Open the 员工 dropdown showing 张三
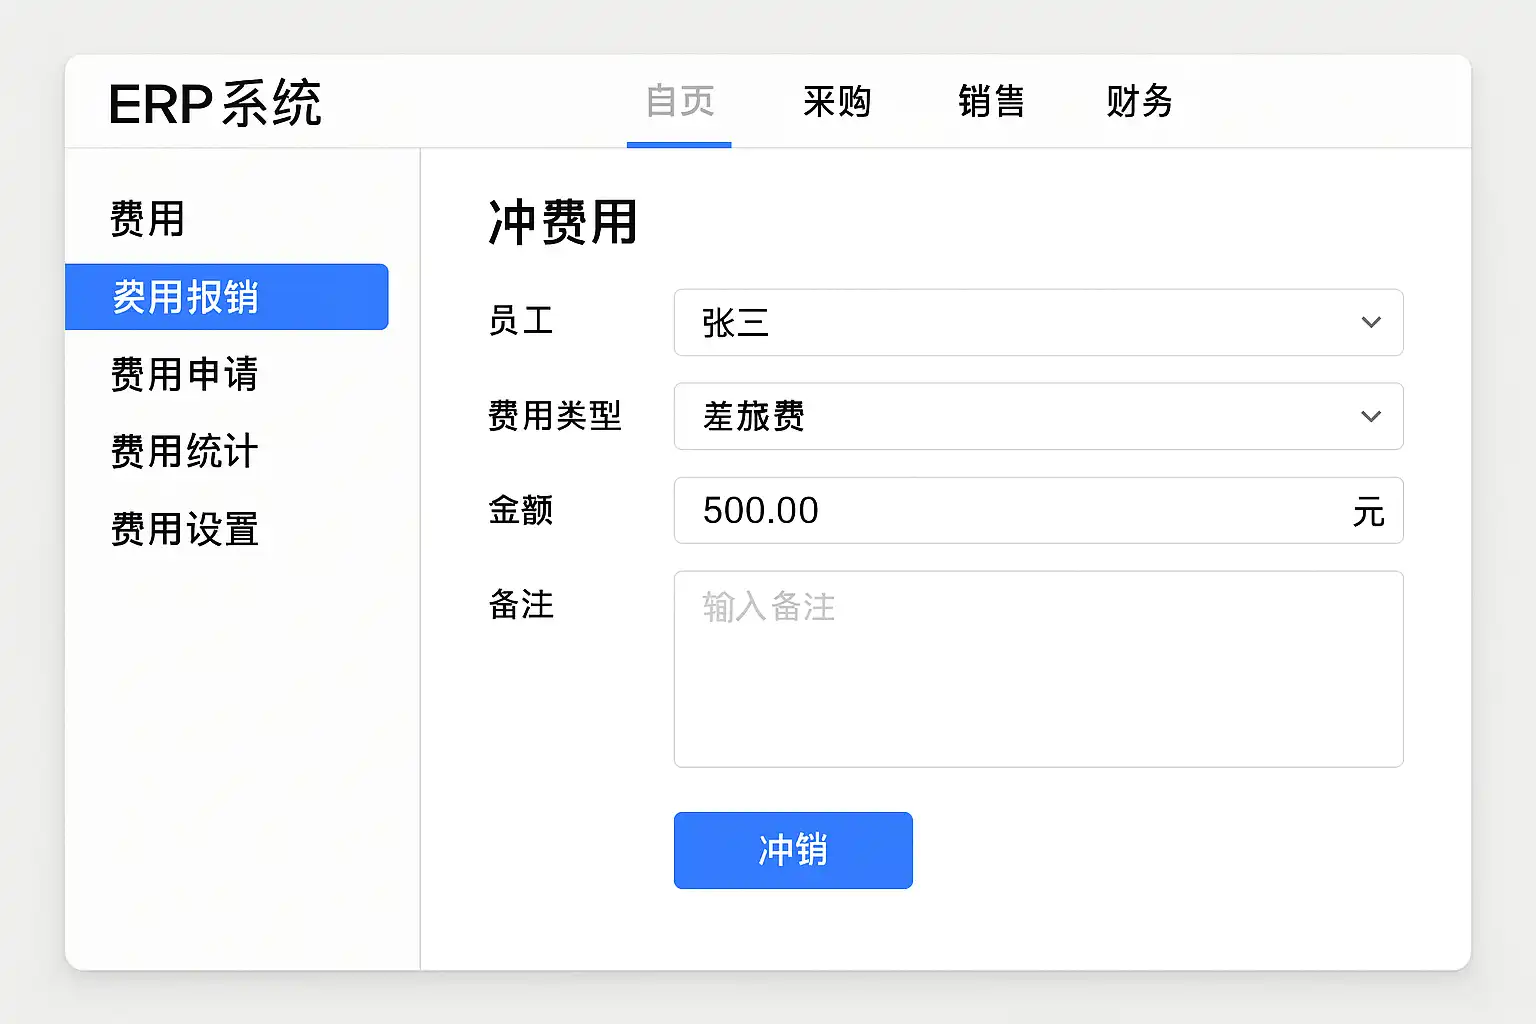1536x1024 pixels. pyautogui.click(x=1037, y=323)
